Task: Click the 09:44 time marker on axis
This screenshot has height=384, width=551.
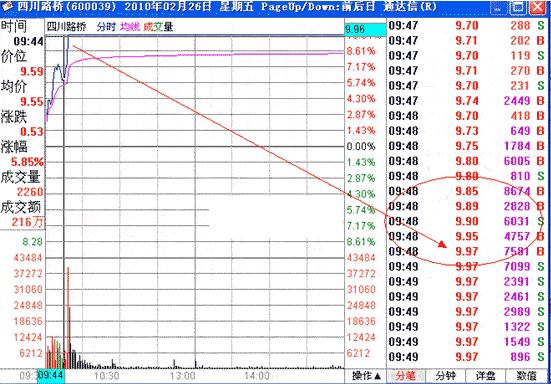Action: [51, 376]
